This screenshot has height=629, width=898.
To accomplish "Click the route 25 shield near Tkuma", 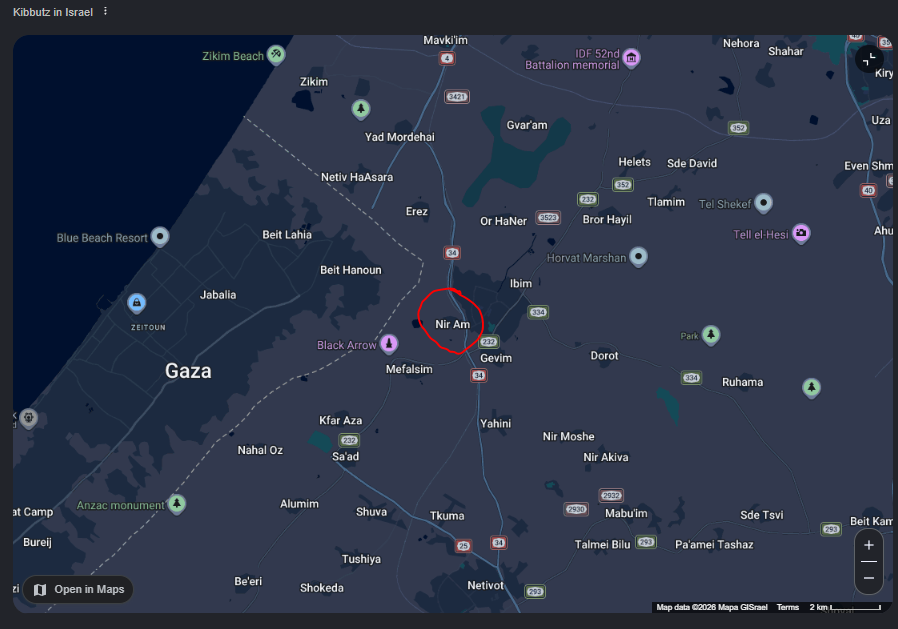I will (463, 546).
